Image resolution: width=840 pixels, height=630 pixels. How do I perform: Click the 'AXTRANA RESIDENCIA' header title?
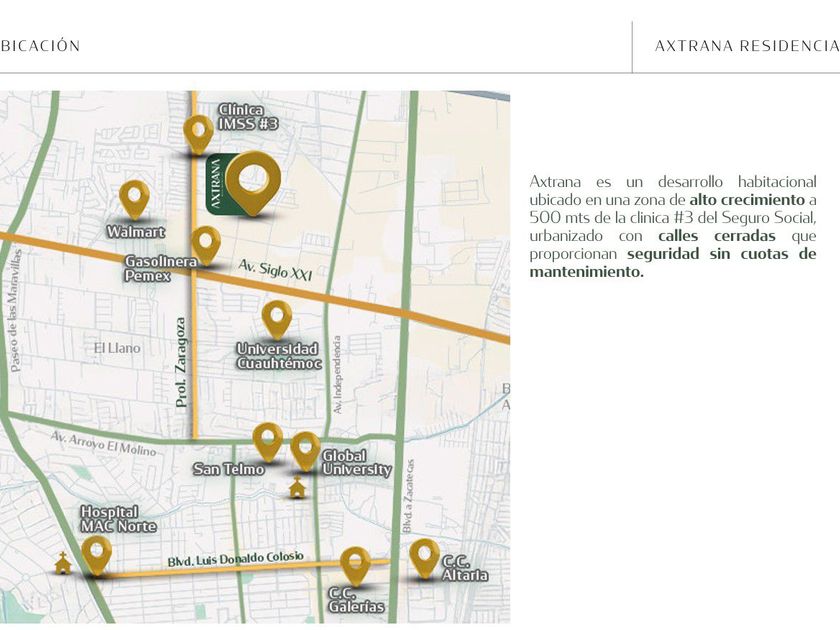click(x=747, y=46)
